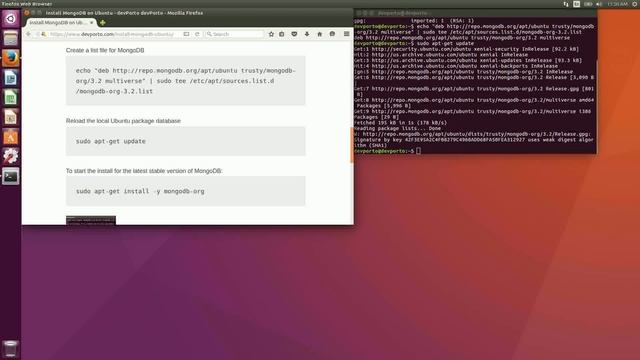Screen dimensions: 640x360
Task: Open network indicator in top panel
Action: point(566,4)
